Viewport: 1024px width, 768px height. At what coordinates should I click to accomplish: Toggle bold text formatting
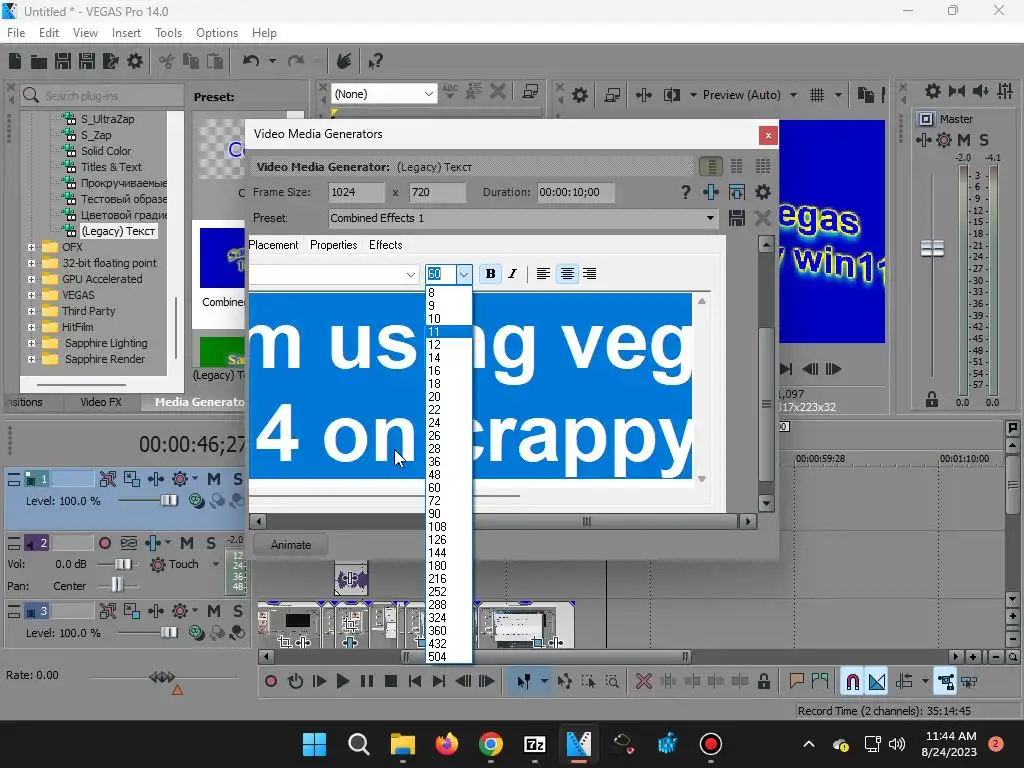490,274
